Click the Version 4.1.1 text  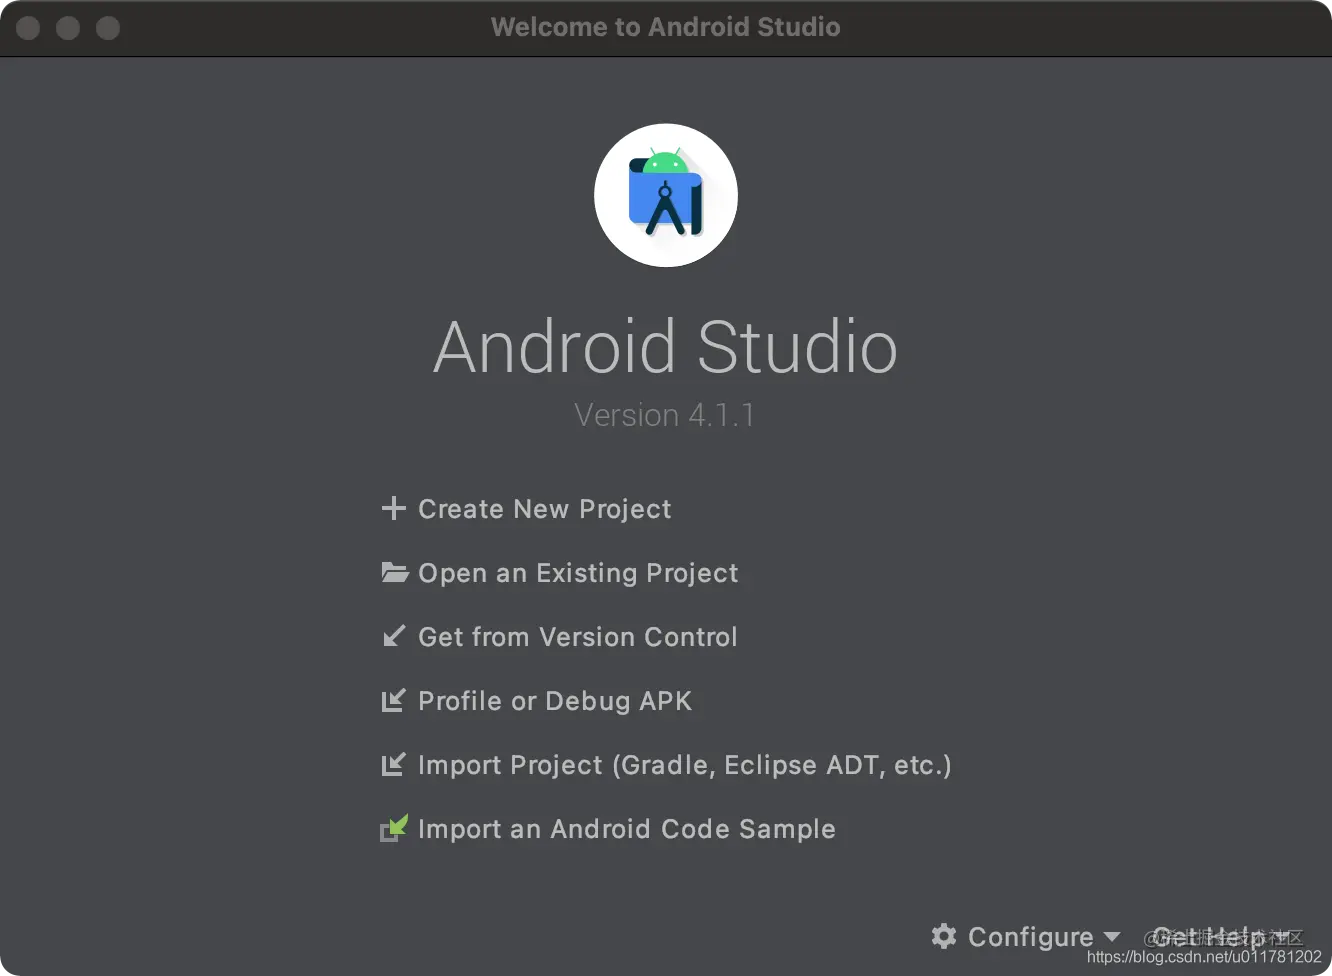click(x=664, y=415)
